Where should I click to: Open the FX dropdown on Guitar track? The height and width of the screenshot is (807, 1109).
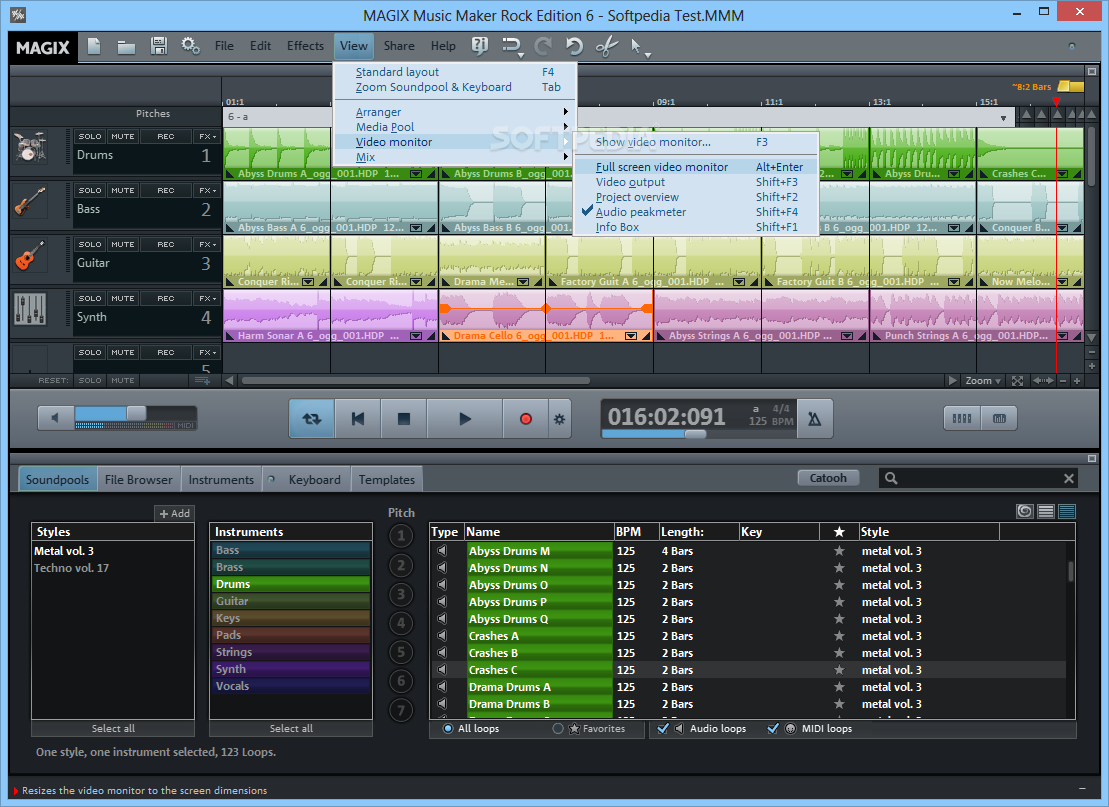[207, 244]
